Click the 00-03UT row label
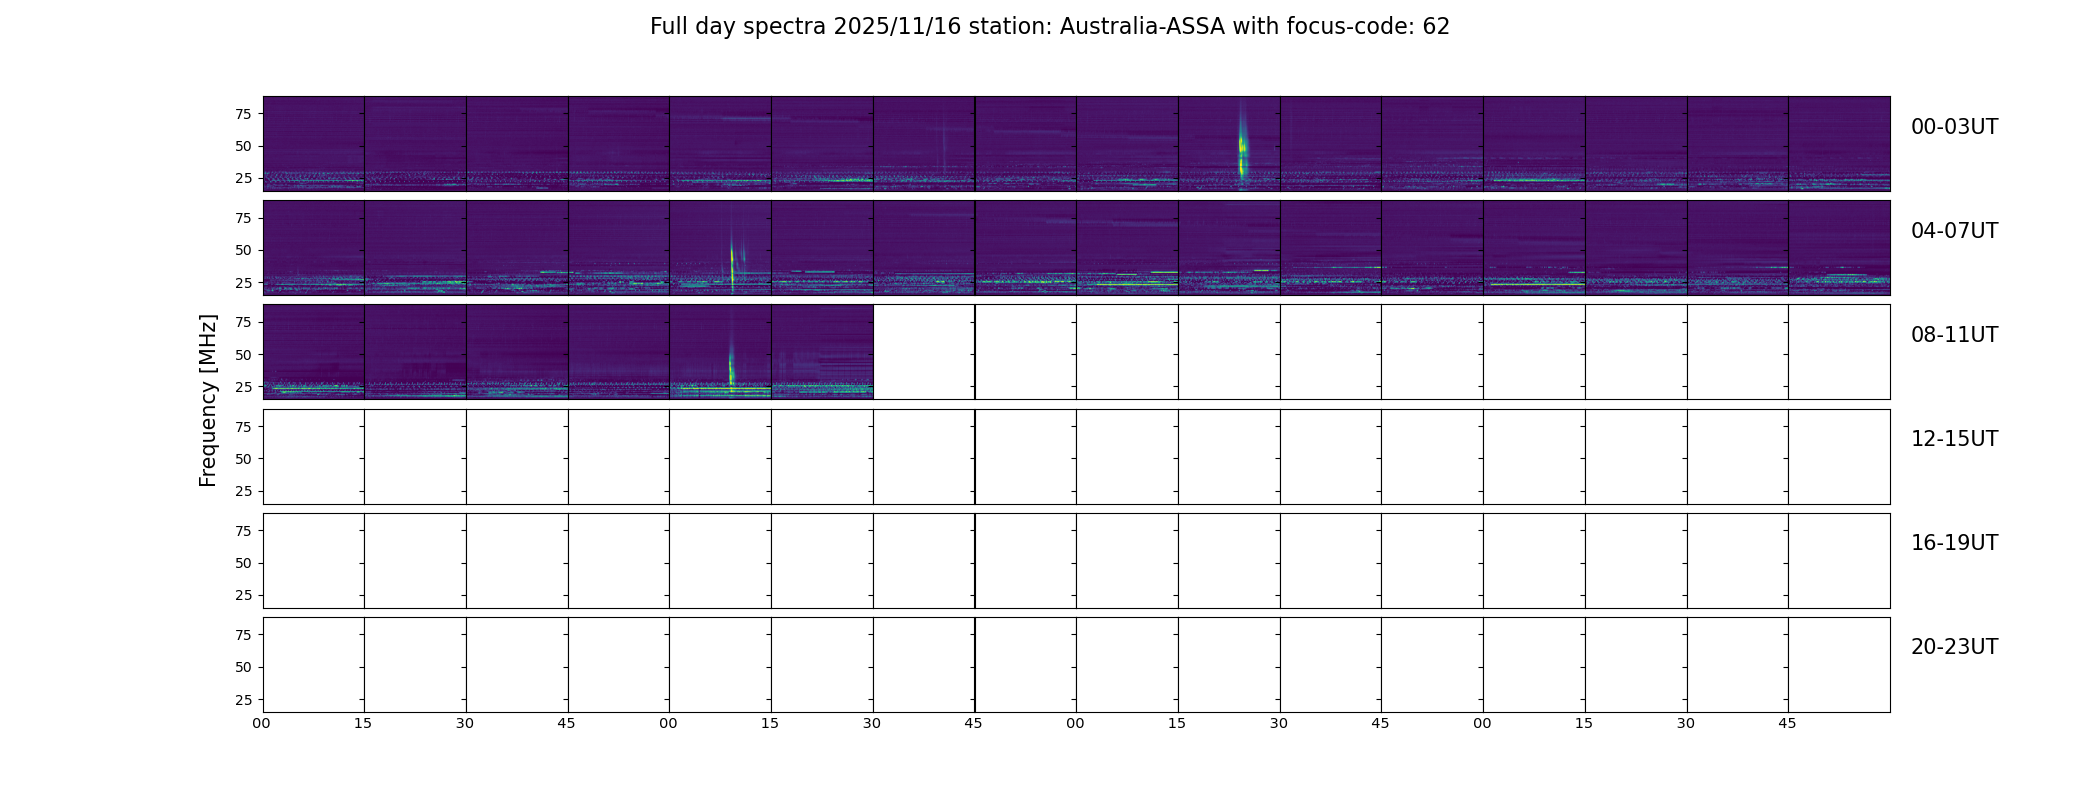Image resolution: width=2100 pixels, height=800 pixels. [x=1954, y=127]
